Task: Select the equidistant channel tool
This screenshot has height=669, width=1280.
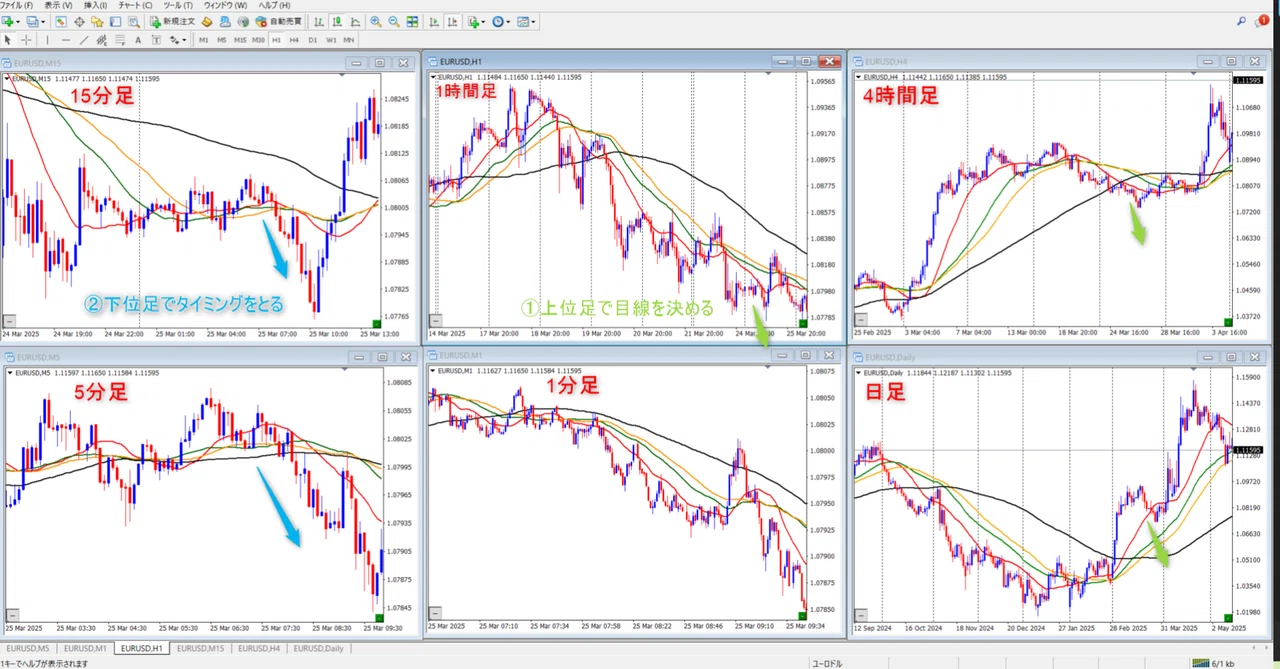Action: [x=102, y=40]
